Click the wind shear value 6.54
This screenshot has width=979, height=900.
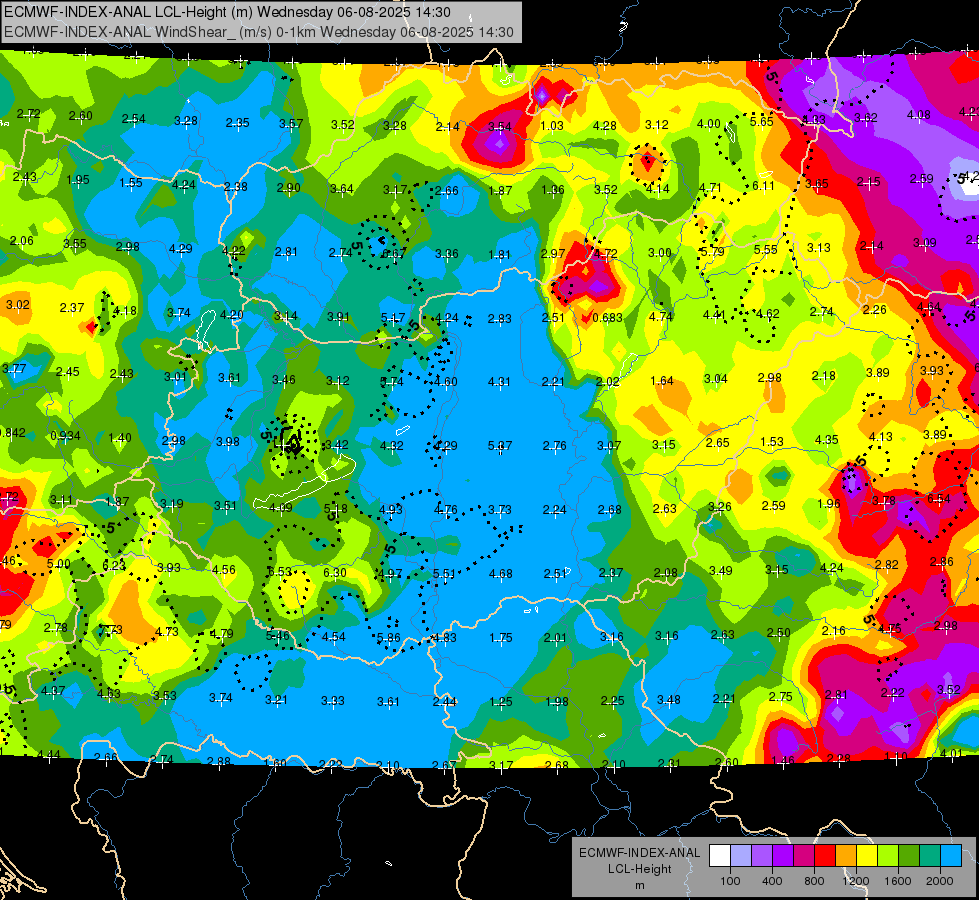click(x=939, y=498)
